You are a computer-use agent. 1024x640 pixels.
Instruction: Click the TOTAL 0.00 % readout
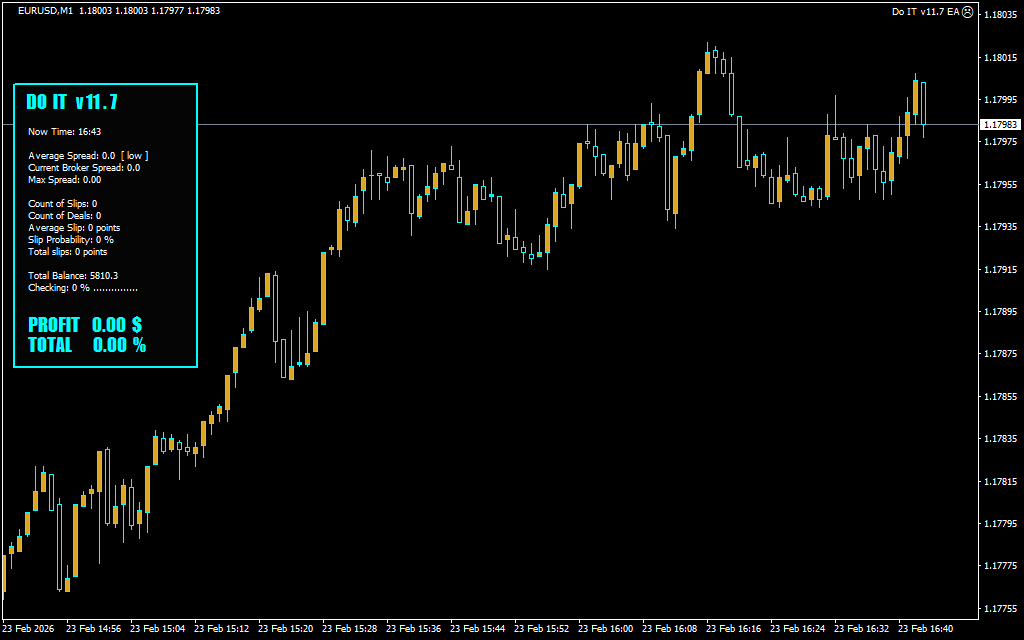pos(87,345)
